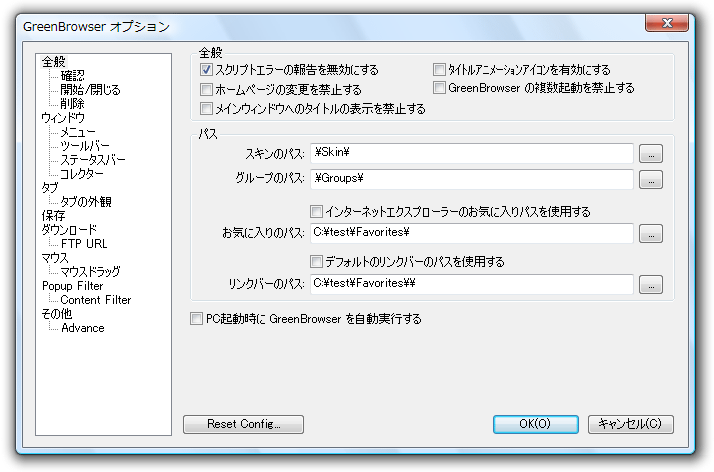Select ウィンドウ tree item
The height and width of the screenshot is (472, 714).
pyautogui.click(x=63, y=118)
